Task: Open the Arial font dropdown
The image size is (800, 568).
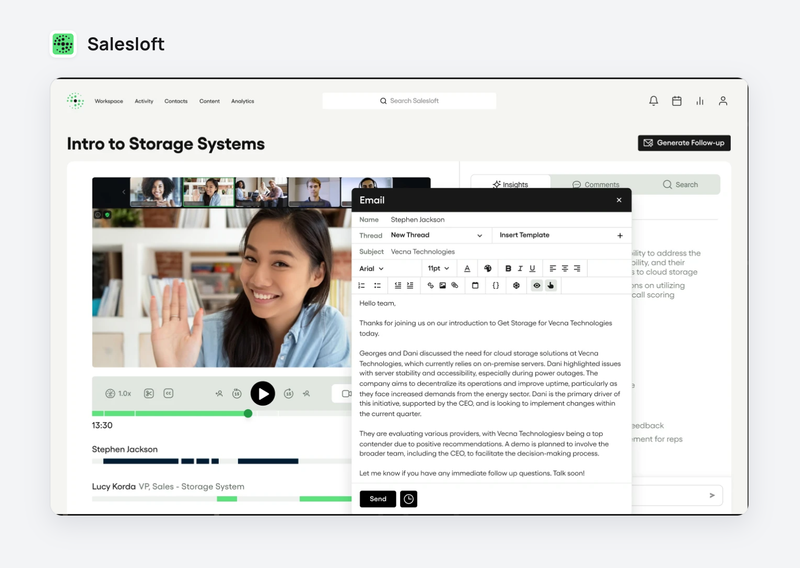Action: pos(371,268)
